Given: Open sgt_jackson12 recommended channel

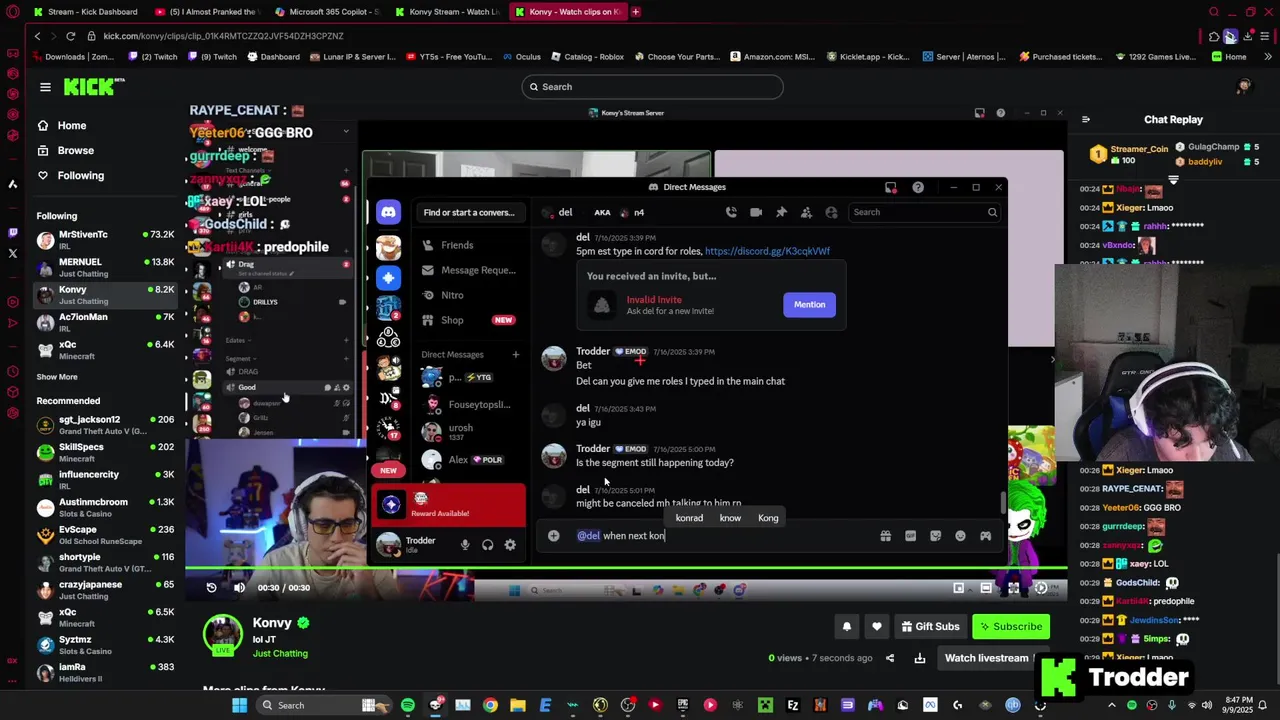Looking at the screenshot, I should click(105, 425).
